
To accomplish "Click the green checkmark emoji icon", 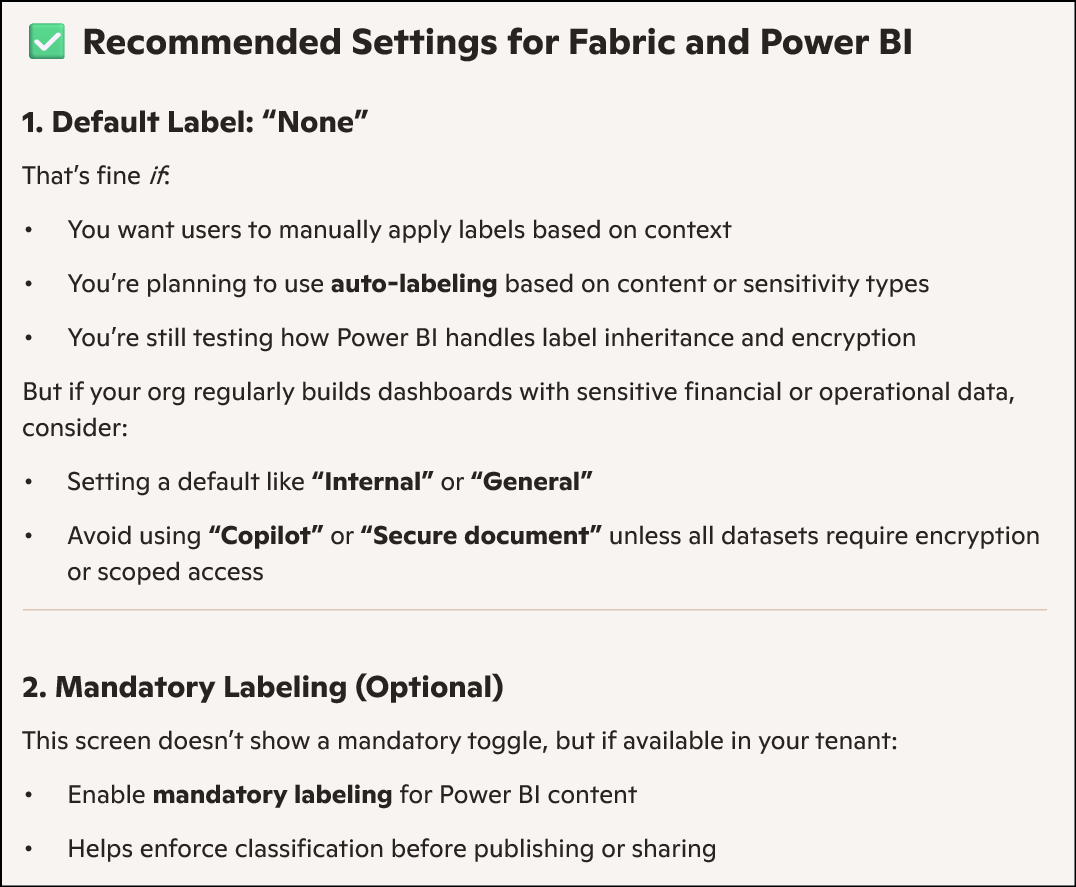I will coord(48,43).
